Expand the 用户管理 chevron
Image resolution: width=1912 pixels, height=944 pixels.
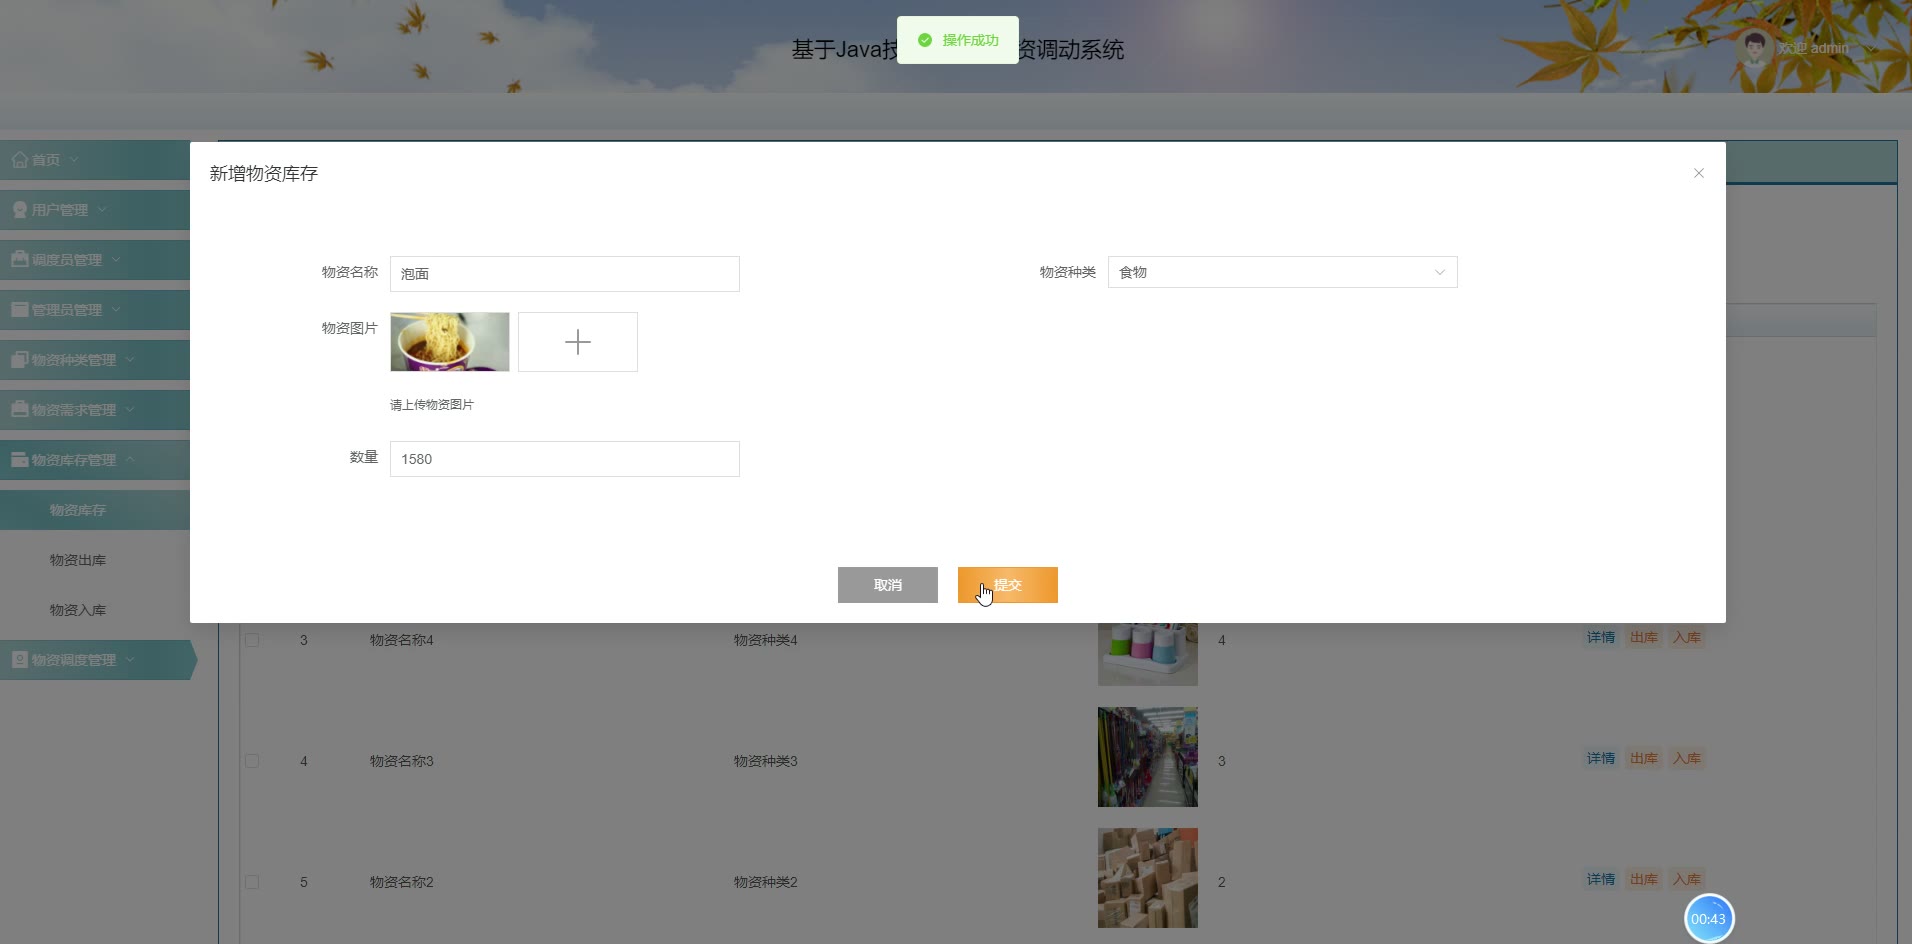(102, 210)
